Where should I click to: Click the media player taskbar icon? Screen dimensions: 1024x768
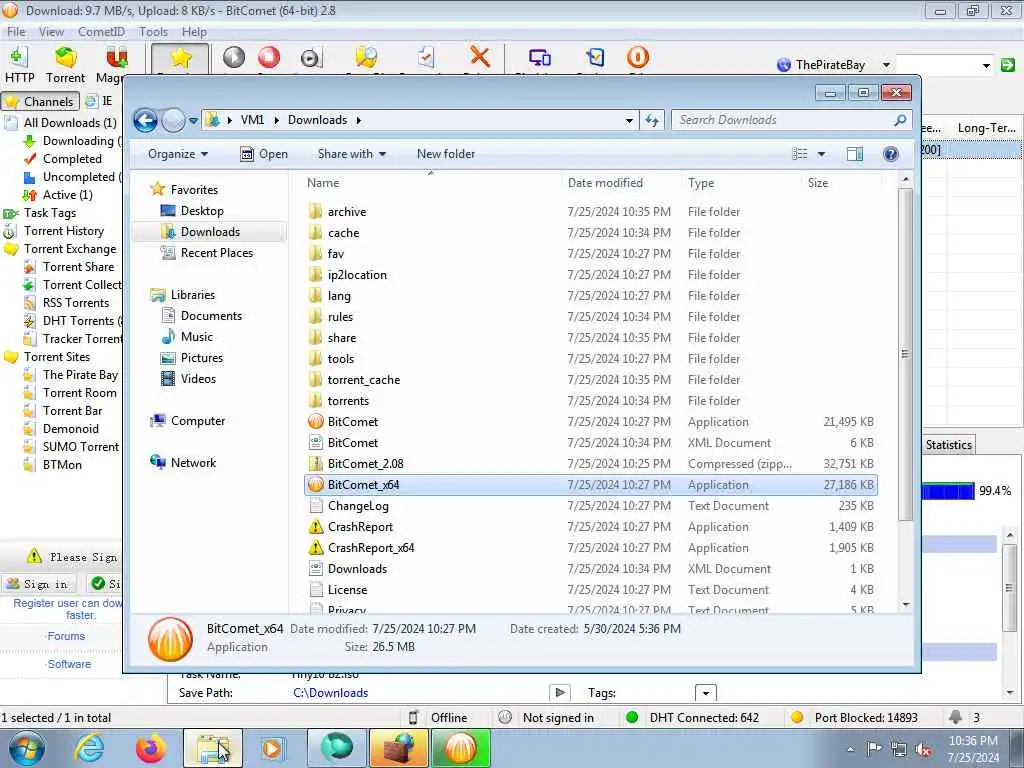(x=273, y=748)
